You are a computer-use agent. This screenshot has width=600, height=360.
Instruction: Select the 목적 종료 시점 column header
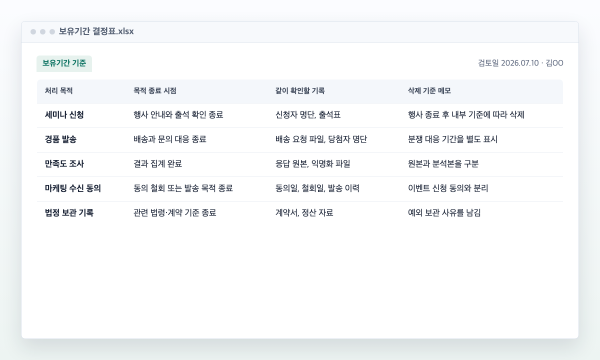[x=155, y=91]
